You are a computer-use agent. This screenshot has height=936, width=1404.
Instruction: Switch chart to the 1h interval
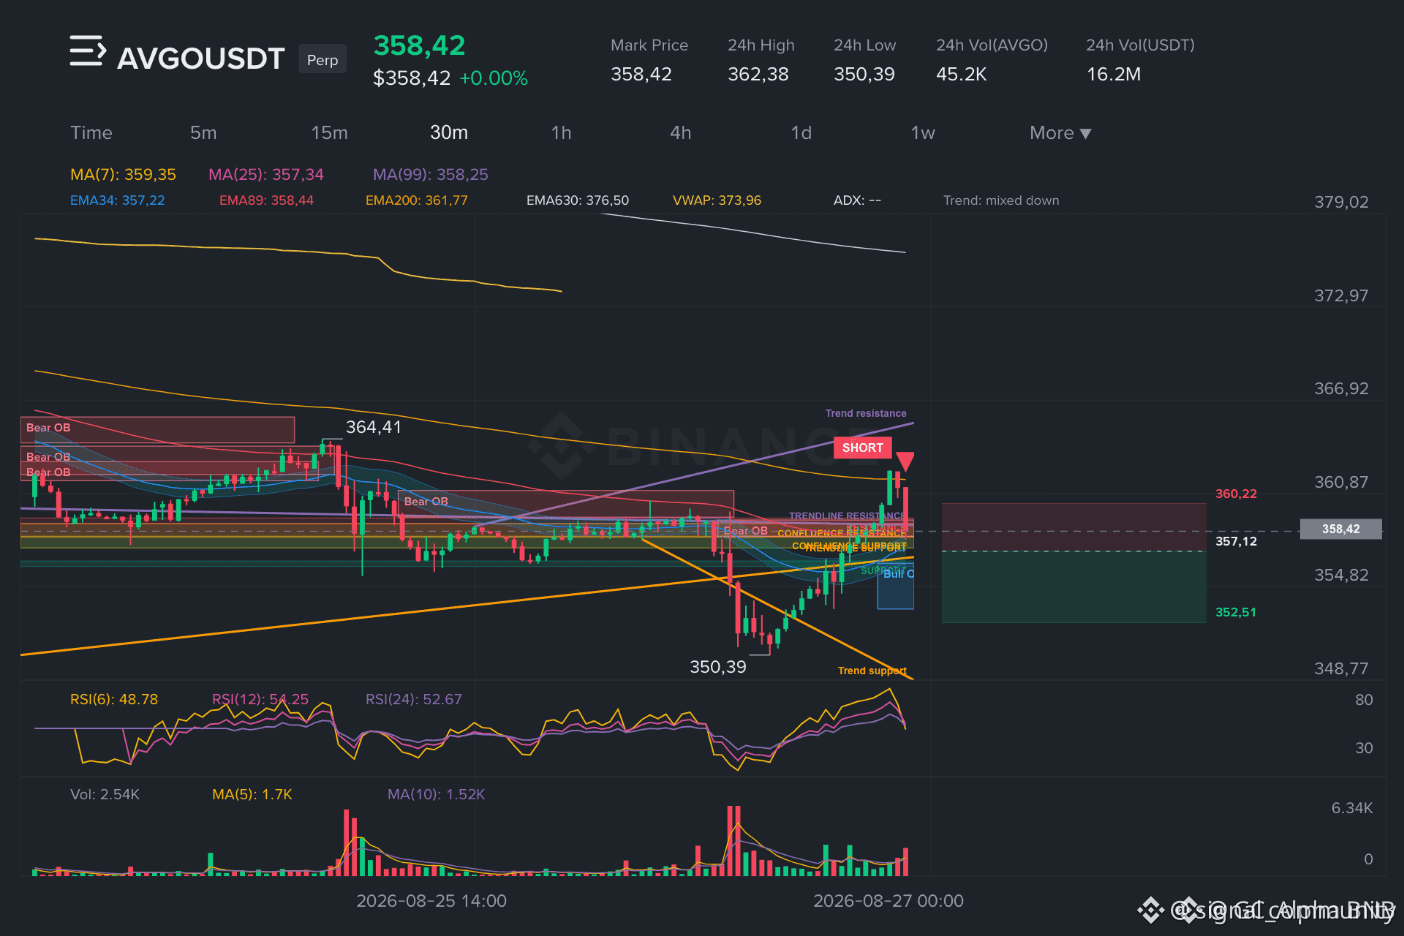click(x=561, y=133)
